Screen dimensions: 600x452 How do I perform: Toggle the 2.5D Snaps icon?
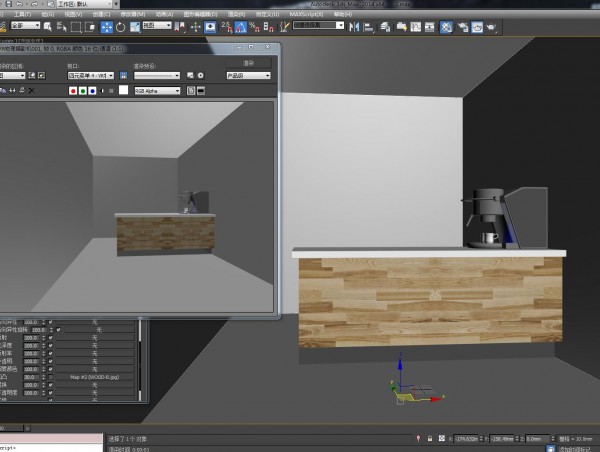[x=227, y=27]
